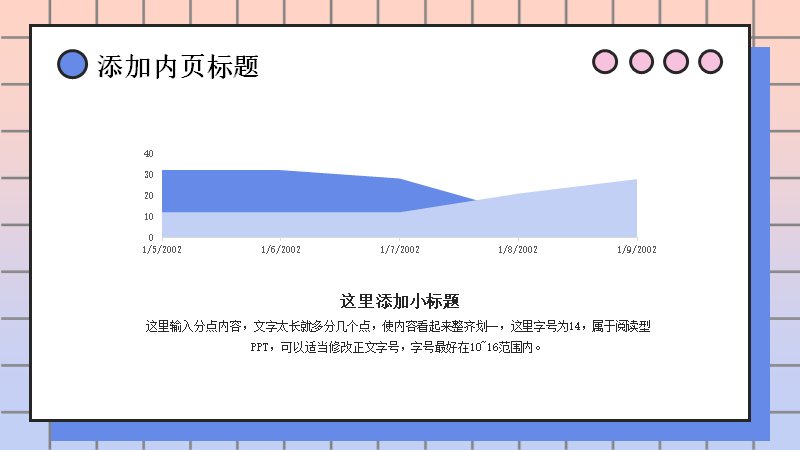Click the body line starting 'PPT，可以适当修改'

[x=396, y=347]
